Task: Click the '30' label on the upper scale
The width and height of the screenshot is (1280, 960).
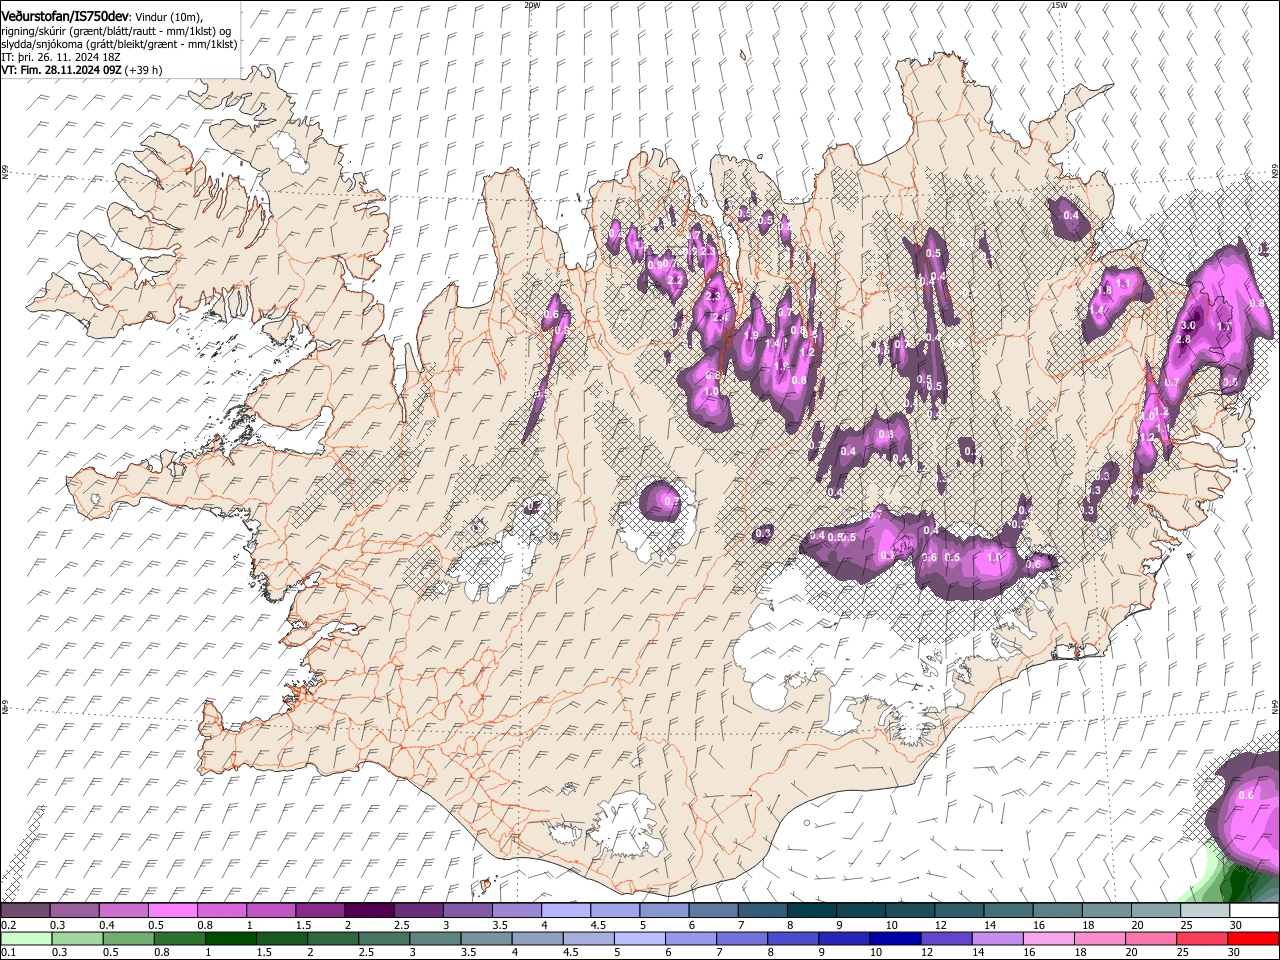Action: click(1236, 925)
